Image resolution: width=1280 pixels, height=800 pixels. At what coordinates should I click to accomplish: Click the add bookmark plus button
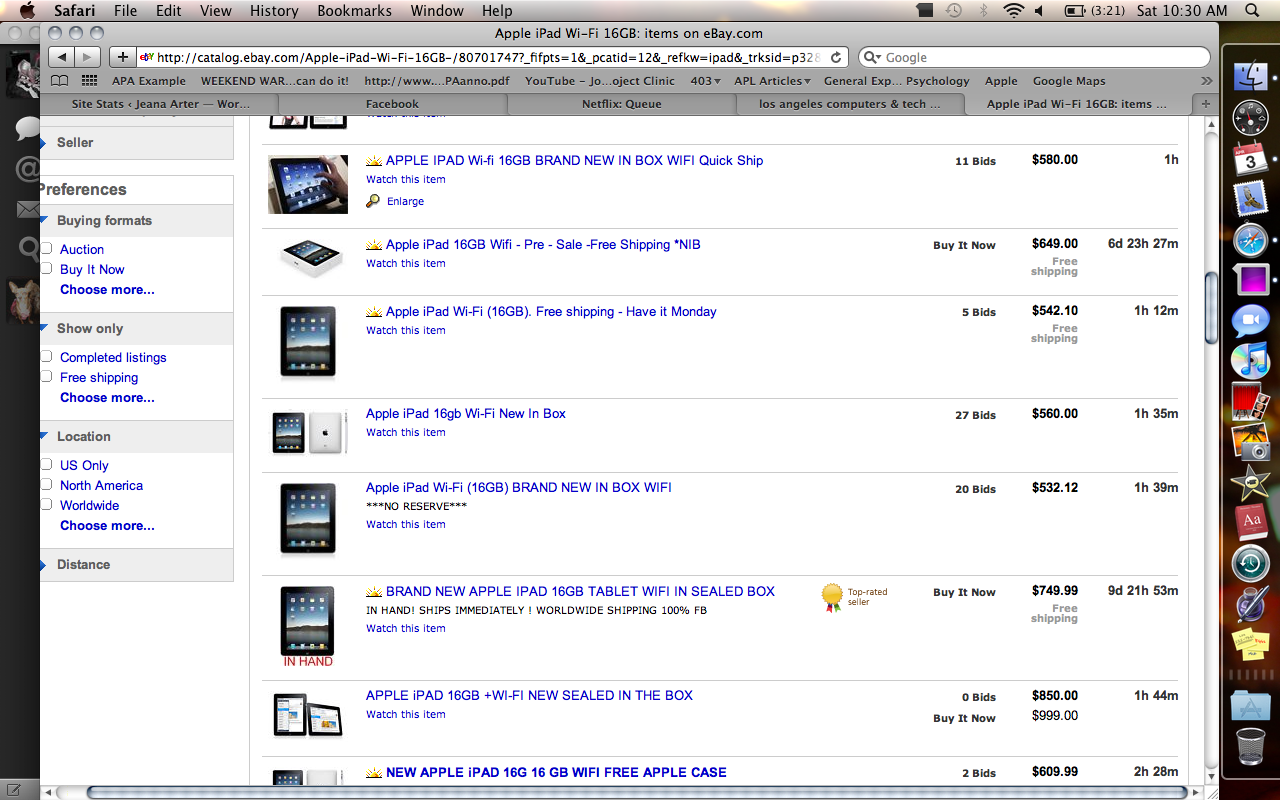tap(123, 57)
